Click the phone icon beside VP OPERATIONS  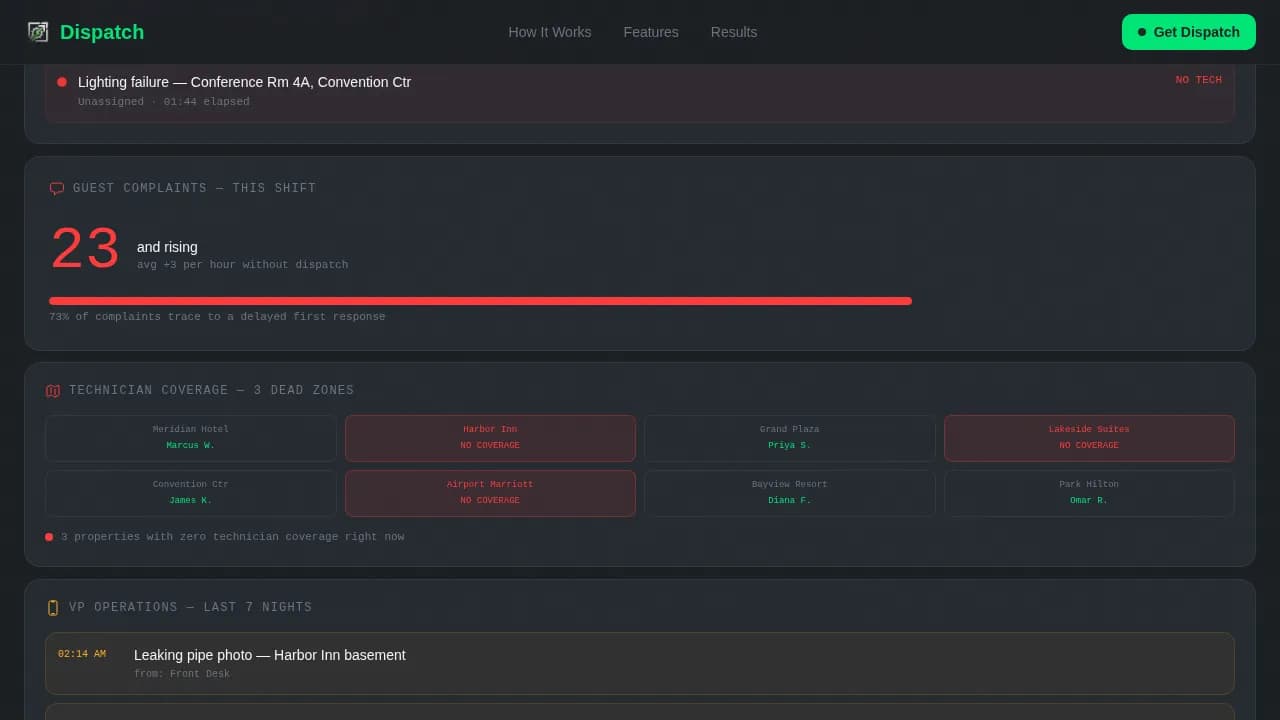(53, 607)
